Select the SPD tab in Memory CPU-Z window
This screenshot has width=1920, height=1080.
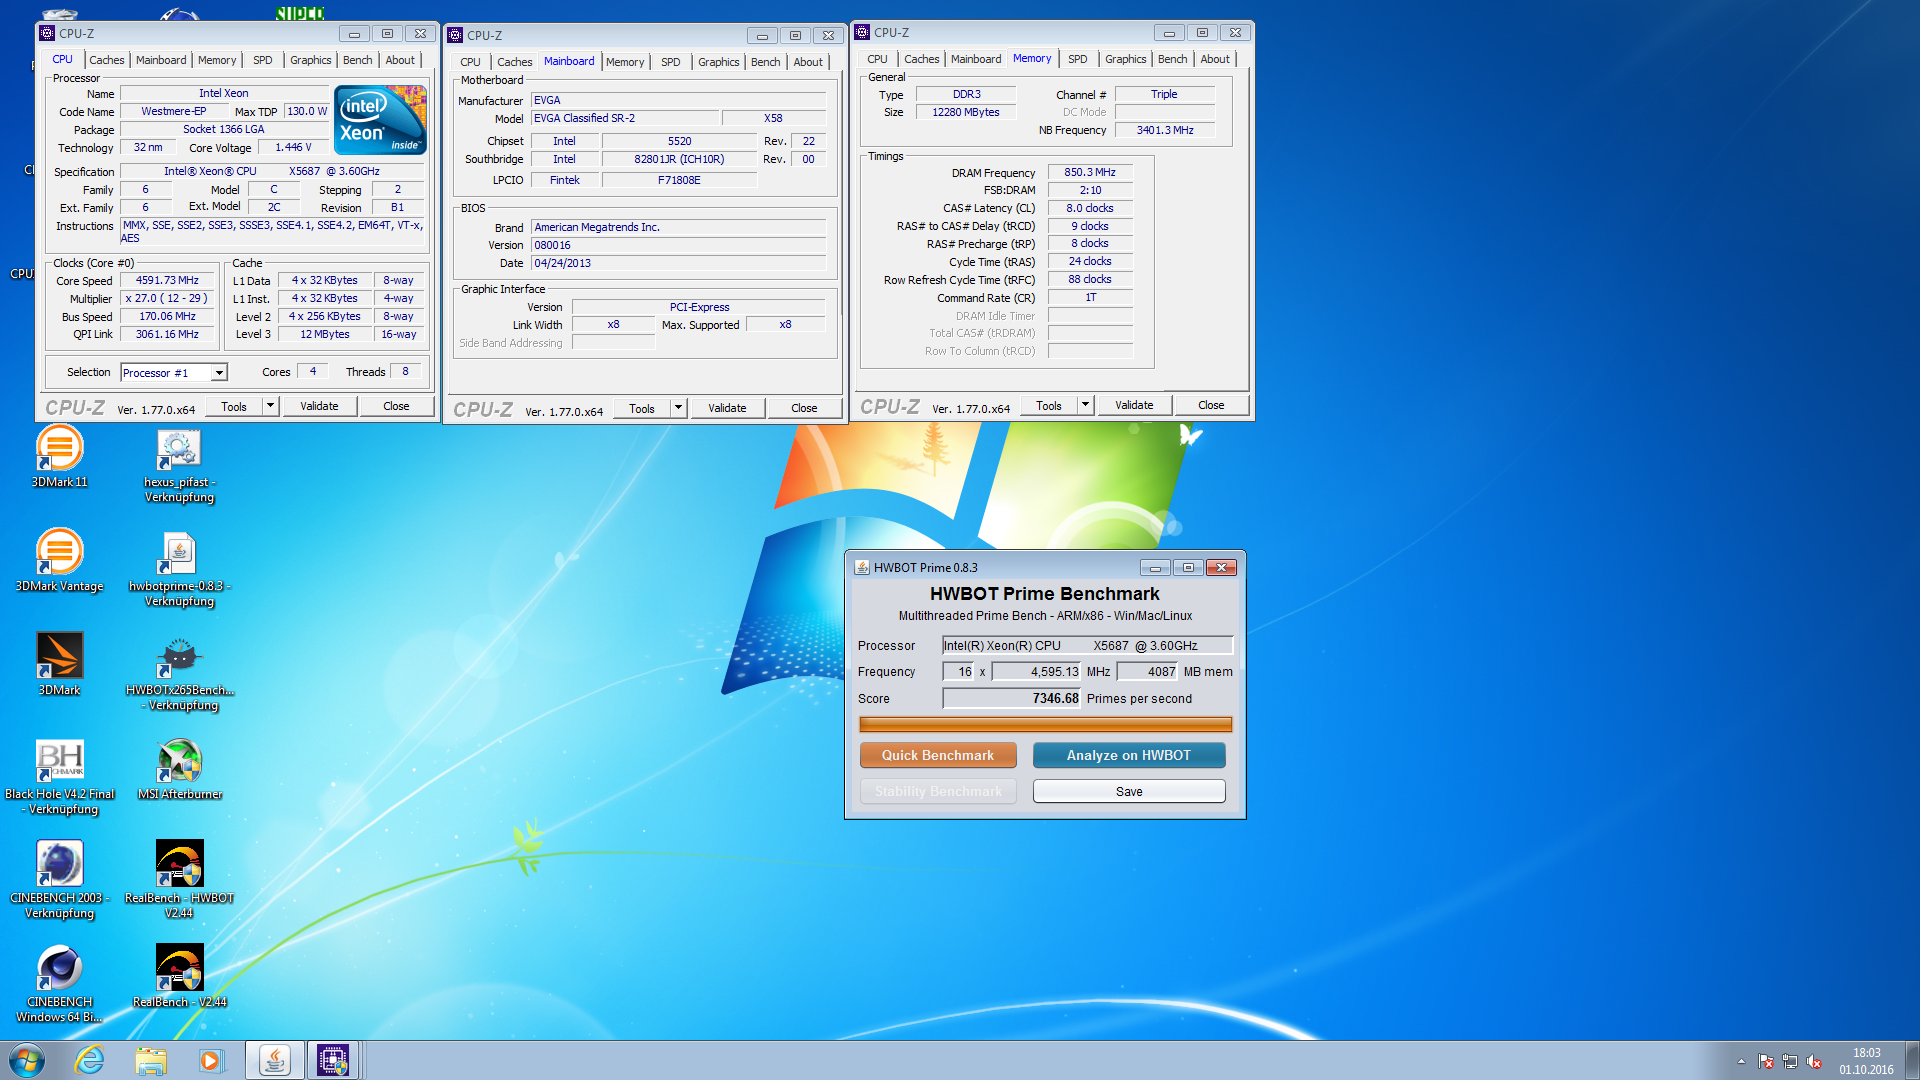coord(1077,59)
